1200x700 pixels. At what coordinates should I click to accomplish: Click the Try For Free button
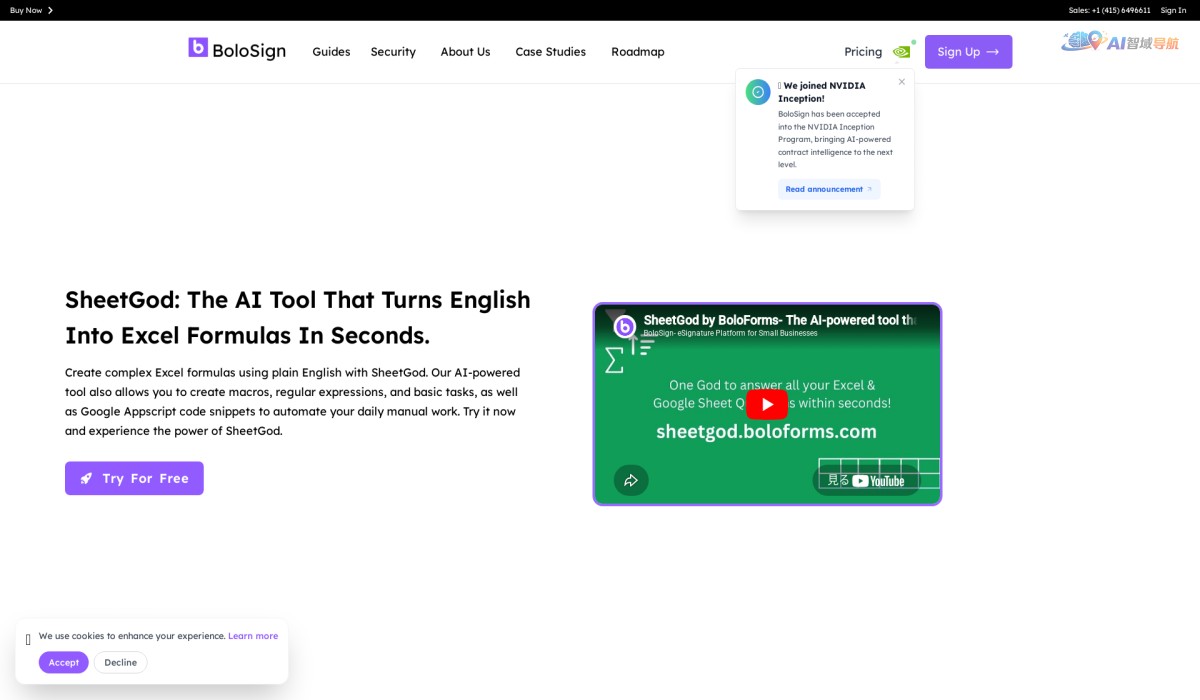(134, 478)
